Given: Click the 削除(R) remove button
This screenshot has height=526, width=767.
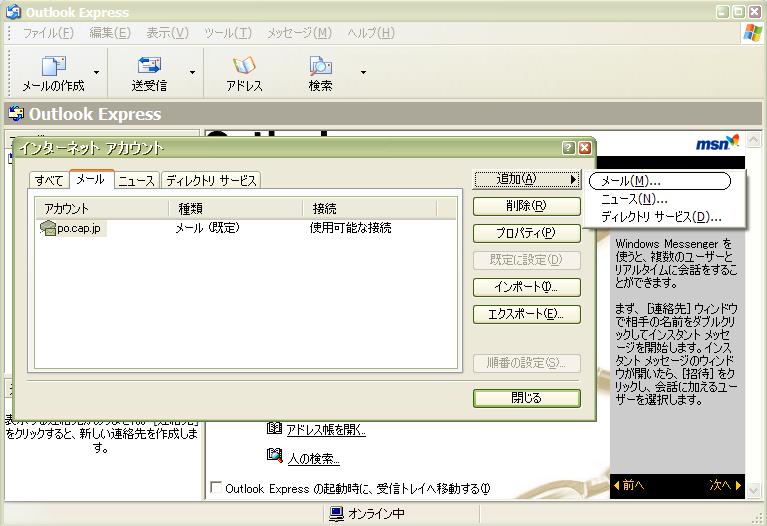Looking at the screenshot, I should click(527, 206).
